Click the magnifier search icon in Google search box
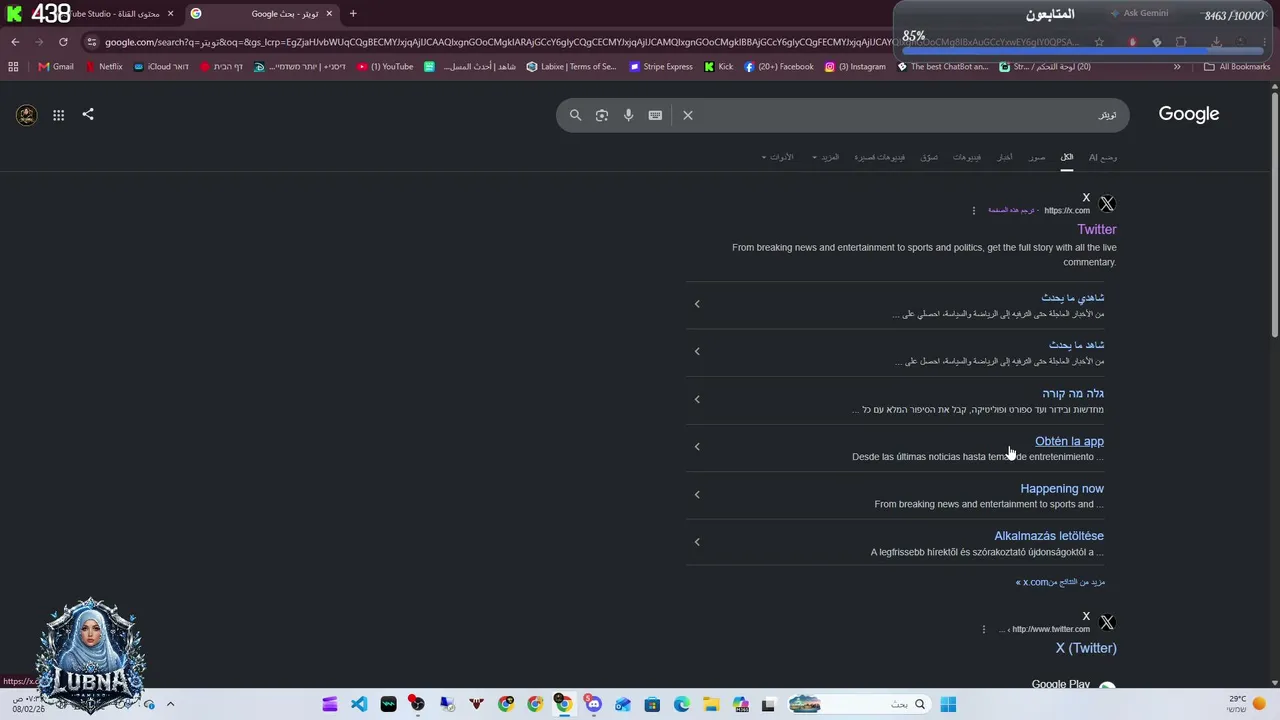Viewport: 1280px width, 720px height. pos(575,115)
